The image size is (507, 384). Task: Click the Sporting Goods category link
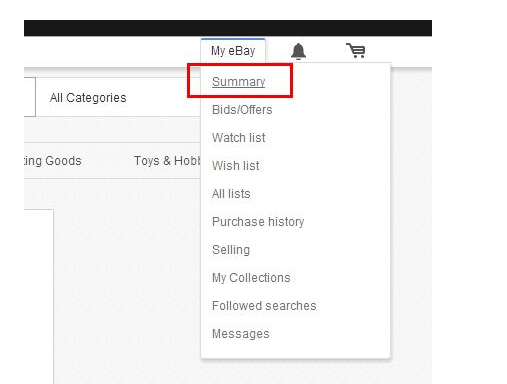click(x=53, y=161)
